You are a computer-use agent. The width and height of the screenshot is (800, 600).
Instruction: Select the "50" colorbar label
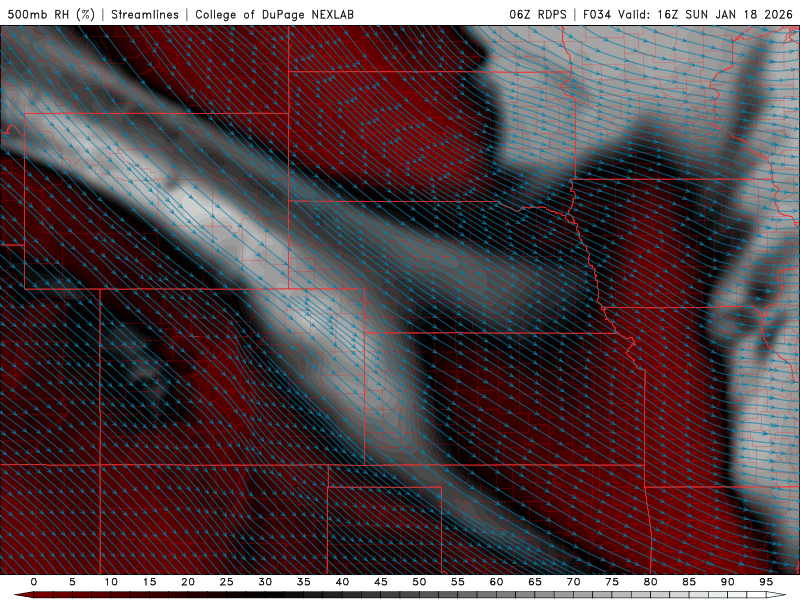(x=419, y=582)
